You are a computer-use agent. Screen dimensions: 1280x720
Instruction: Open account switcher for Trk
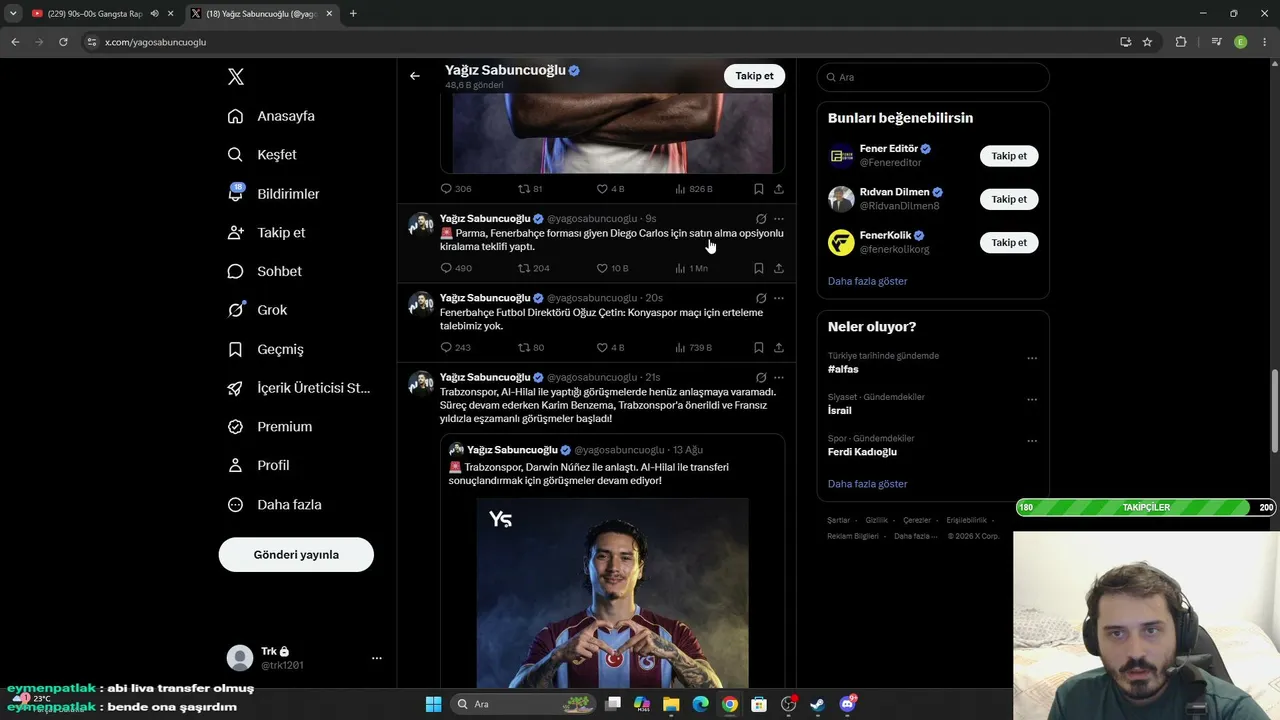(305, 658)
